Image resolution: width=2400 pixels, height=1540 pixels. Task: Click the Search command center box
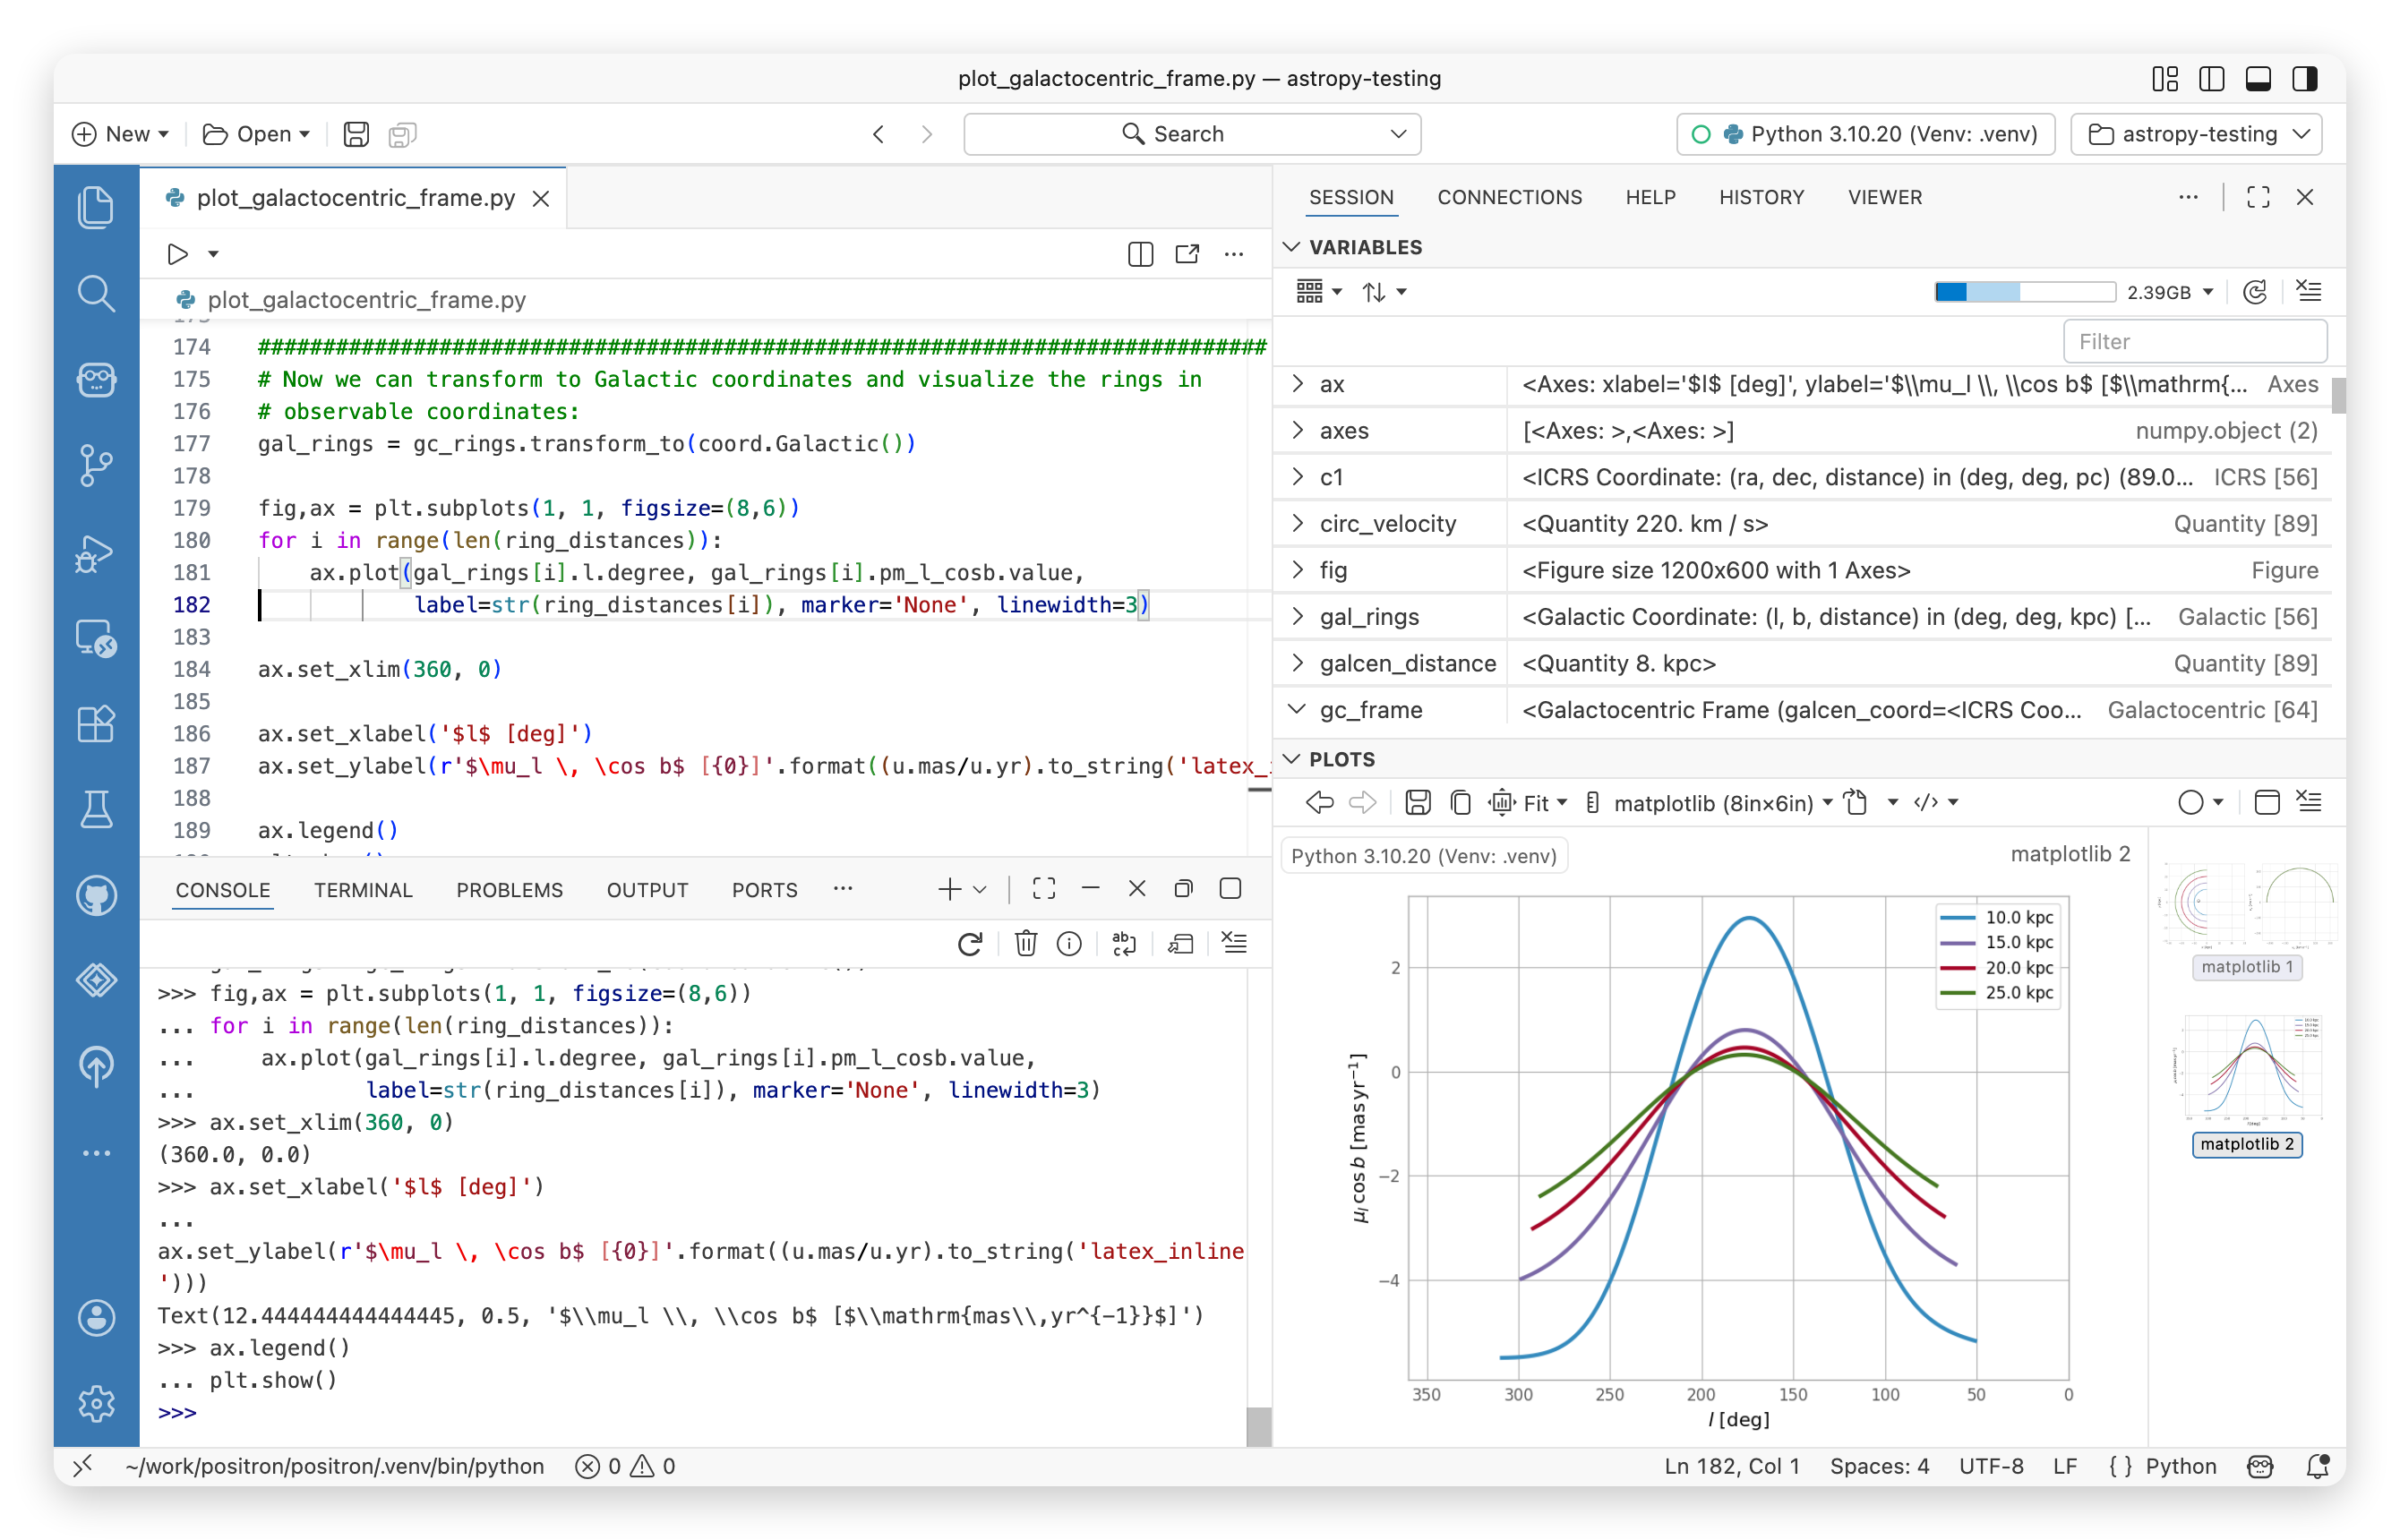coord(1191,134)
